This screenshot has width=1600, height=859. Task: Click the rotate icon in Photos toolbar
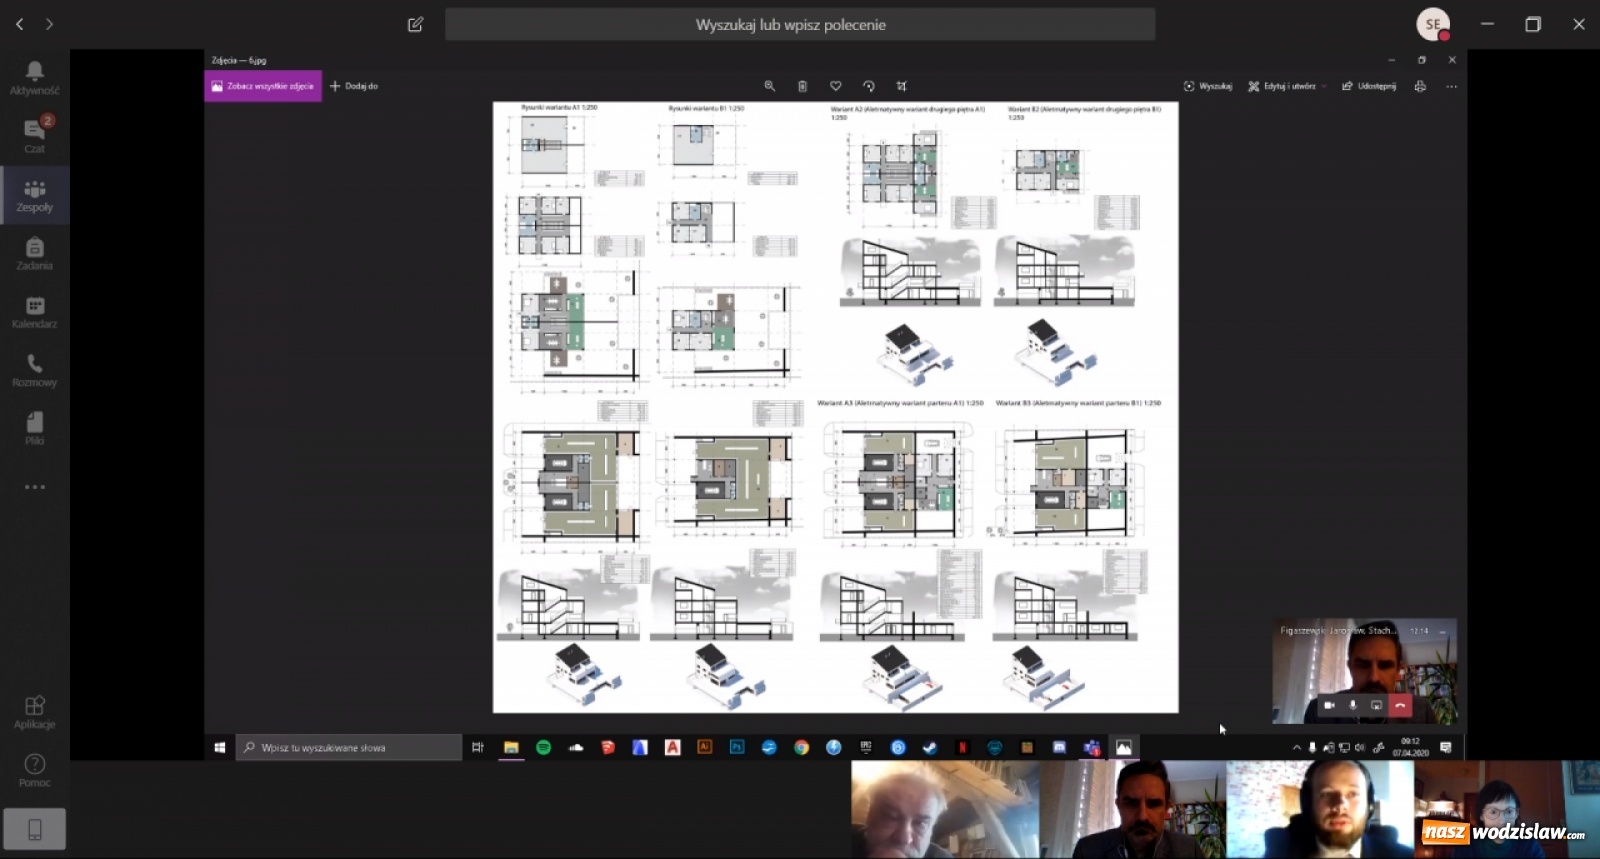(x=868, y=86)
